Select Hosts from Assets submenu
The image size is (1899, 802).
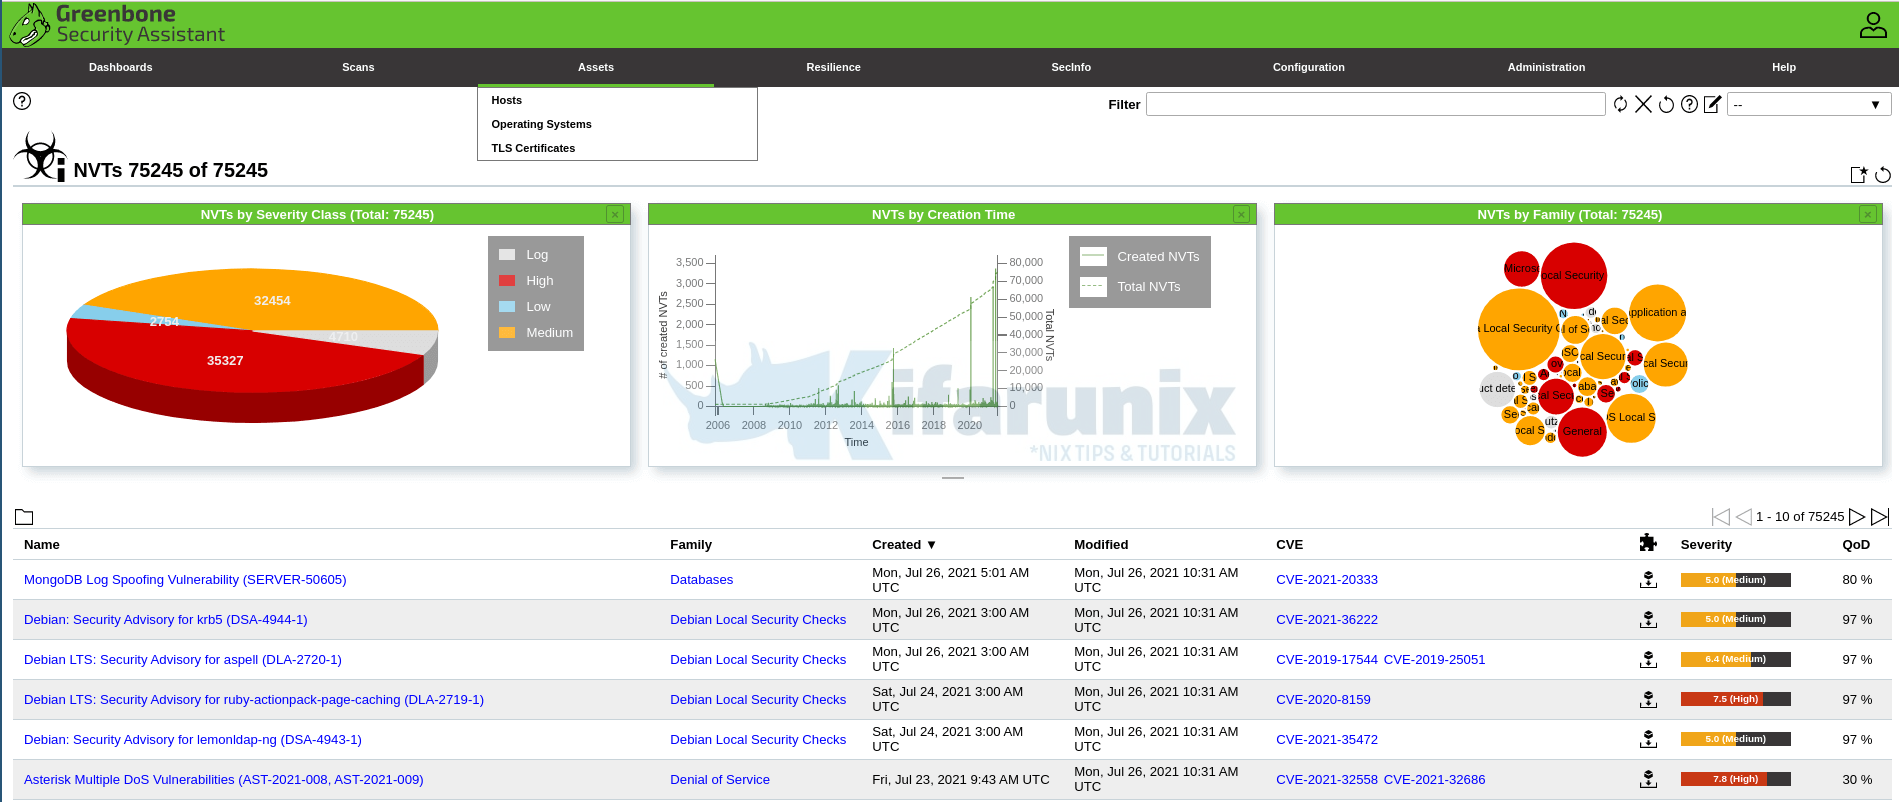[x=617, y=100]
